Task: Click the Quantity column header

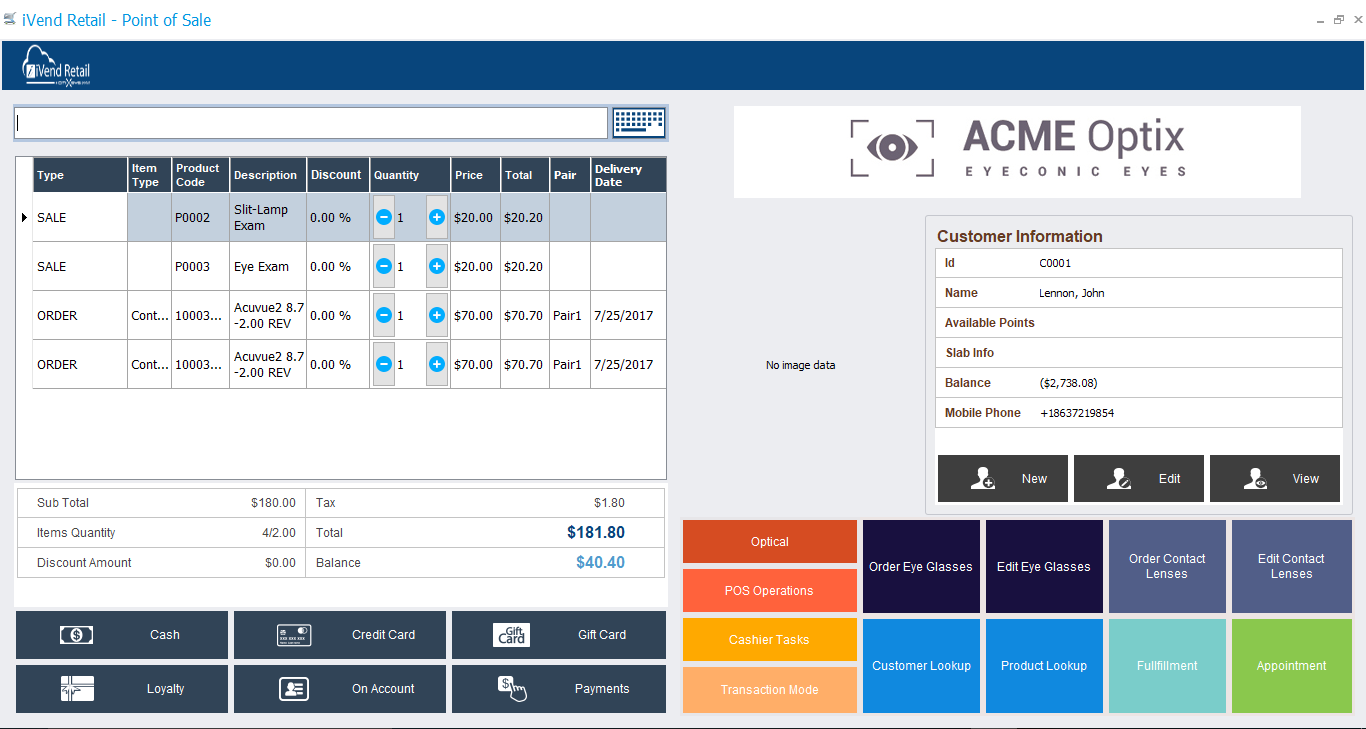Action: [410, 175]
